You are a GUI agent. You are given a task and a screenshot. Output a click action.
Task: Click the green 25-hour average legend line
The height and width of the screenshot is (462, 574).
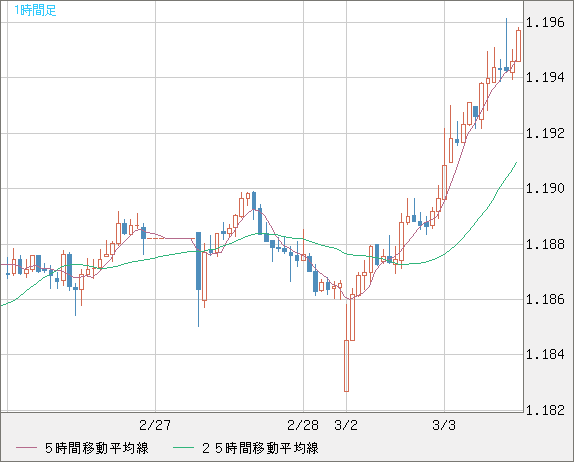(x=183, y=448)
